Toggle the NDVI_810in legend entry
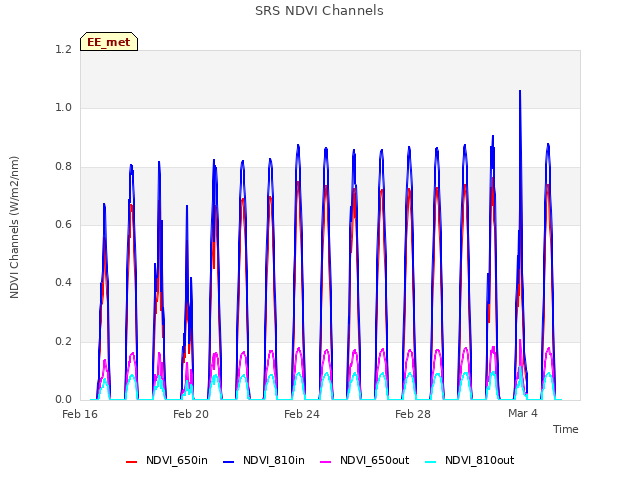 coord(264,460)
